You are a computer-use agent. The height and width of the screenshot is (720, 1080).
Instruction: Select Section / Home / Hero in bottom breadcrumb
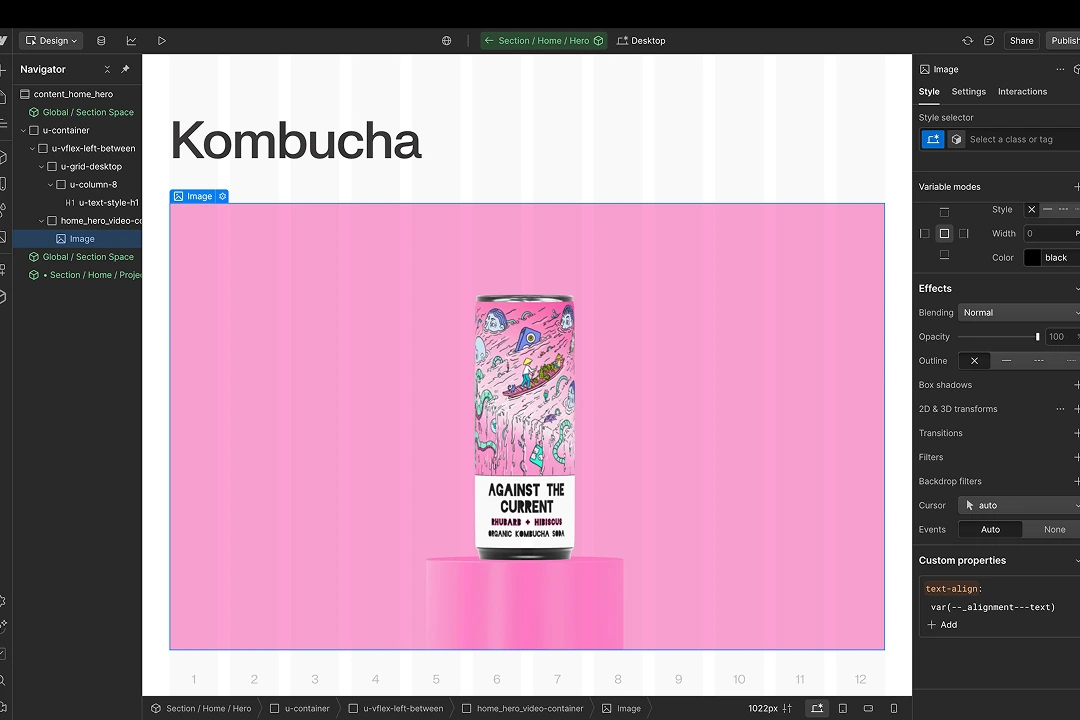point(201,708)
